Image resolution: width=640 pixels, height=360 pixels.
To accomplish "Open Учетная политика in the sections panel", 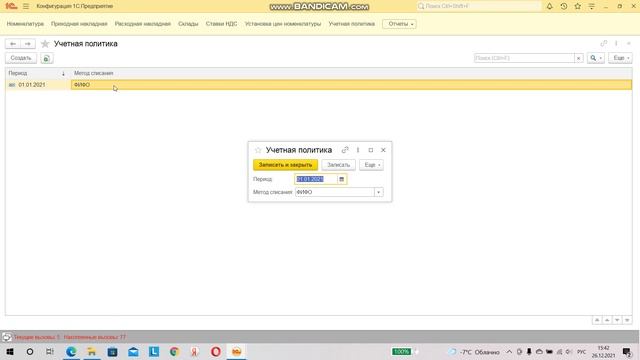I will click(x=351, y=24).
